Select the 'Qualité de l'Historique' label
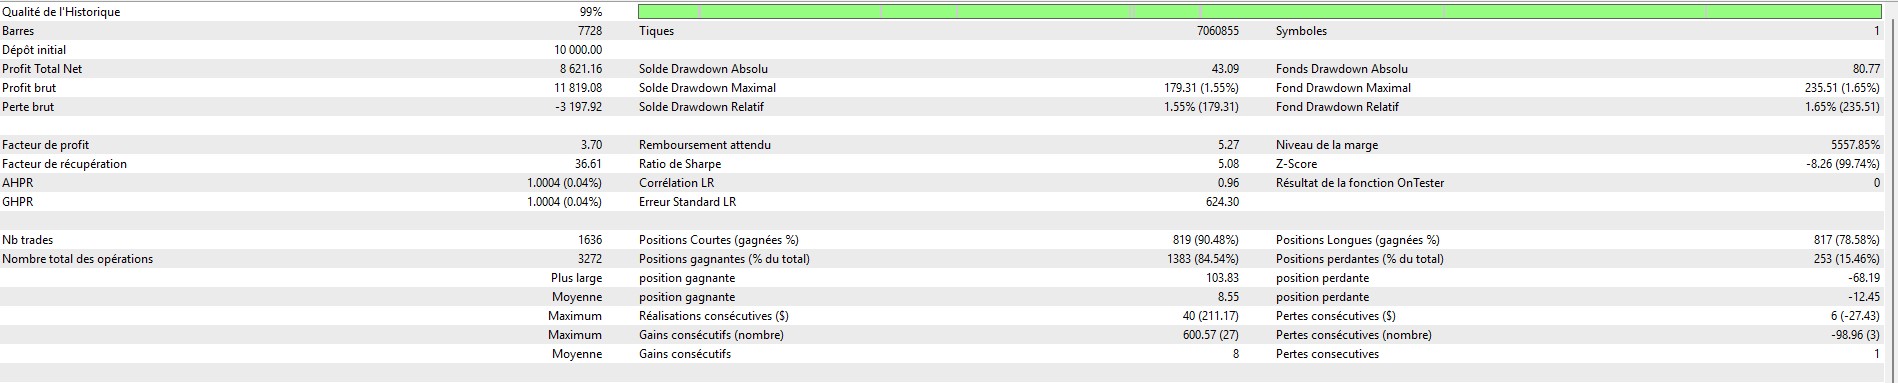1898x383 pixels. (61, 12)
